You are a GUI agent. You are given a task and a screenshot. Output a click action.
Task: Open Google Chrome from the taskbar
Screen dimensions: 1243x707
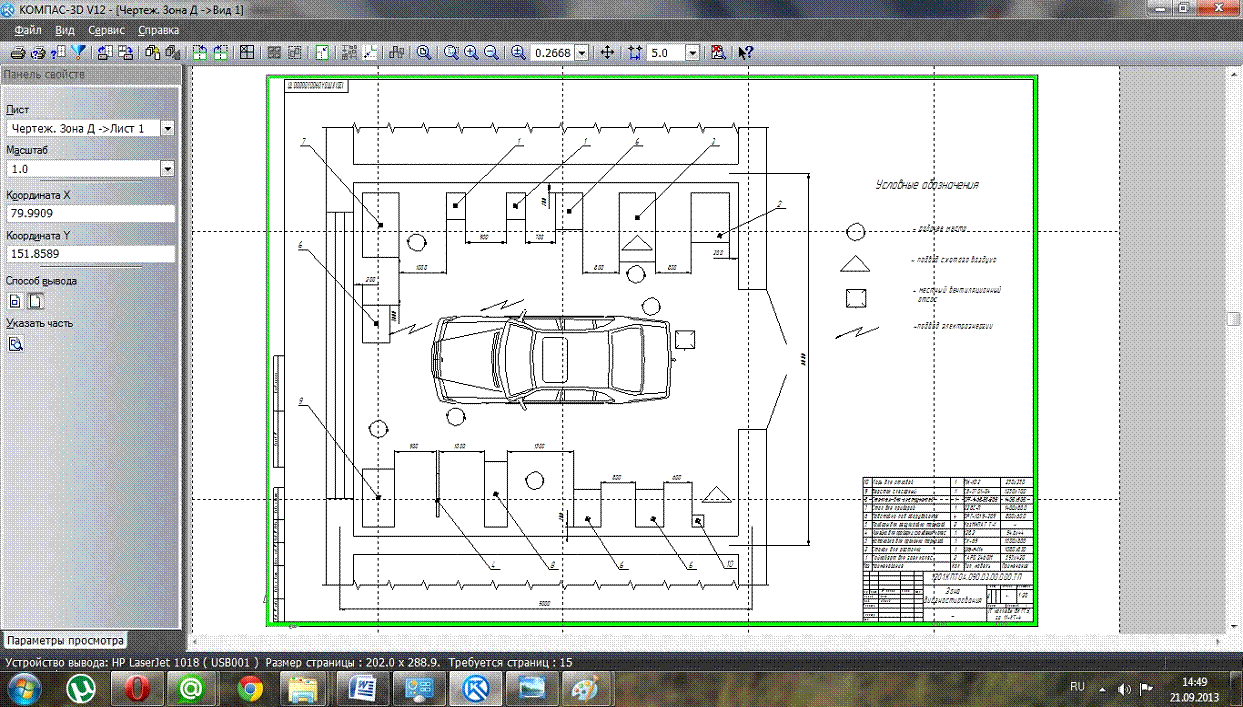coord(249,688)
